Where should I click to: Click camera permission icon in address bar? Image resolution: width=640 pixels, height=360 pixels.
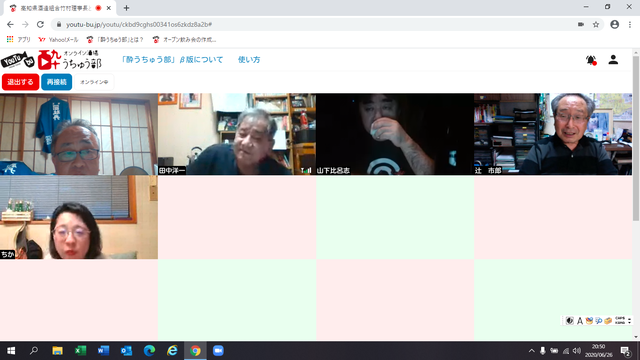coord(581,24)
